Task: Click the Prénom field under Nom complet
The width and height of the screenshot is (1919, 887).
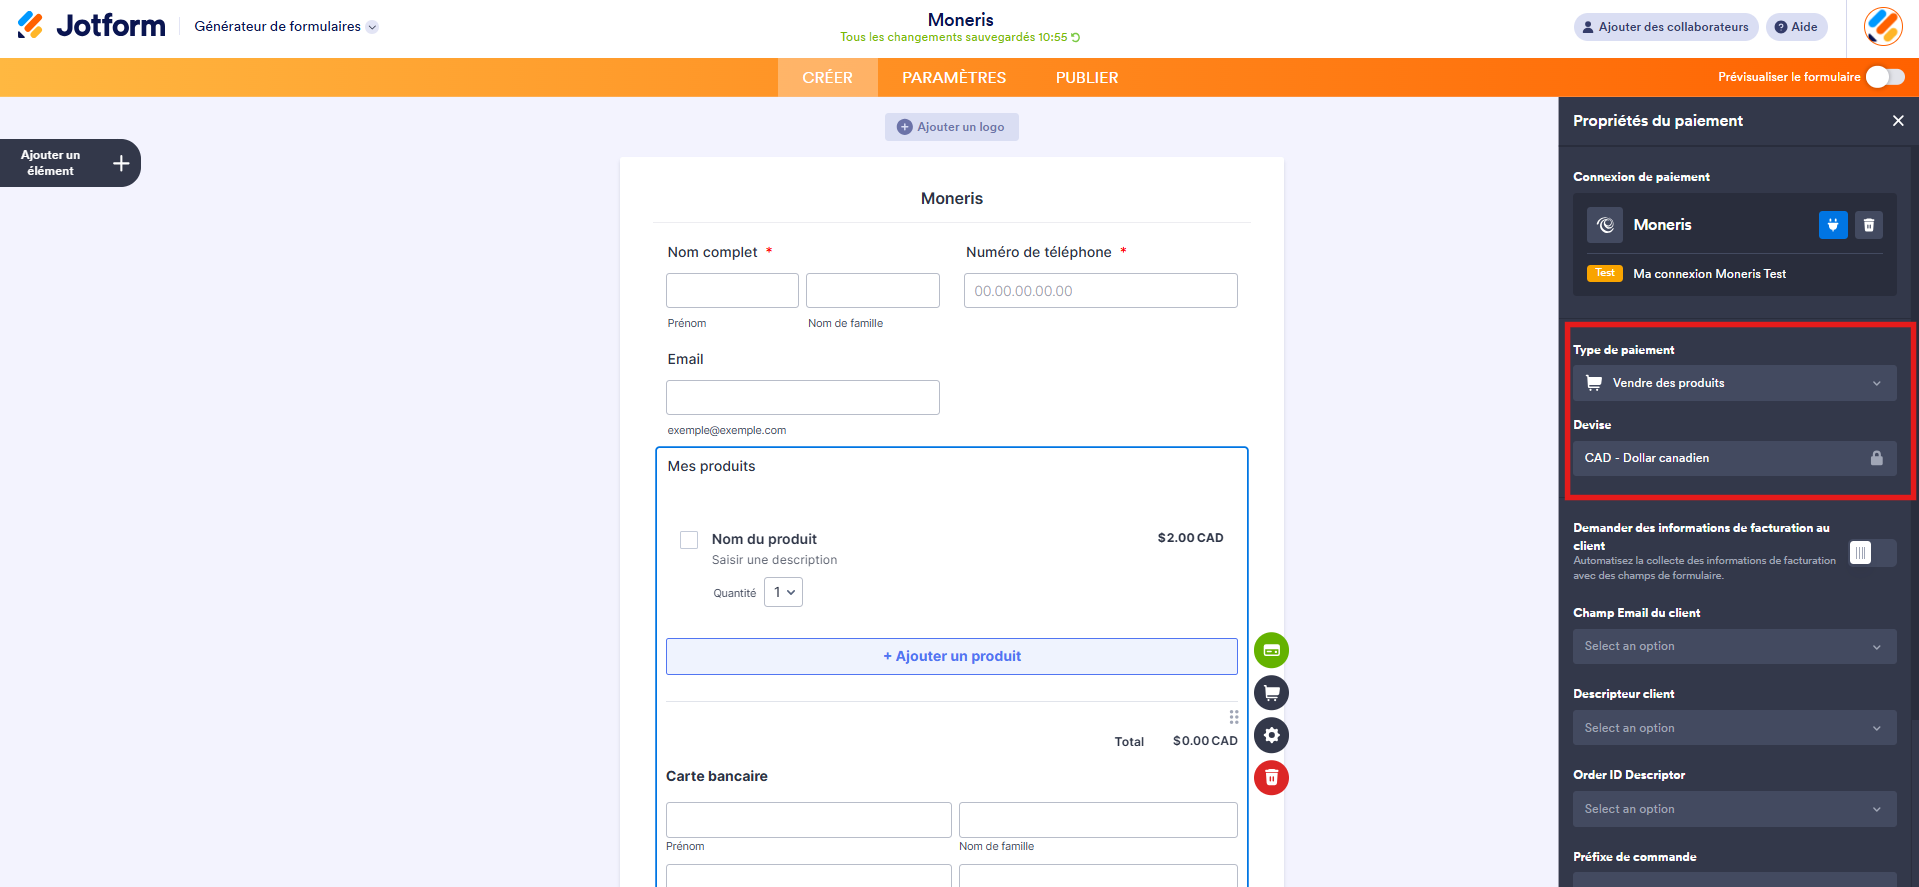Action: pyautogui.click(x=732, y=291)
